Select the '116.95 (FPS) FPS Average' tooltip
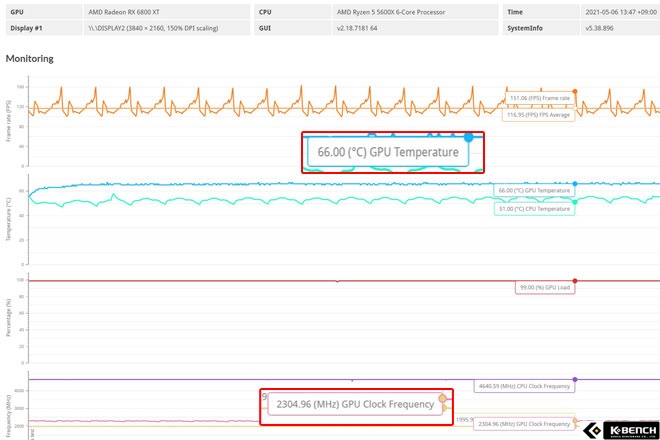Screen dimensions: 660x440 (538, 115)
